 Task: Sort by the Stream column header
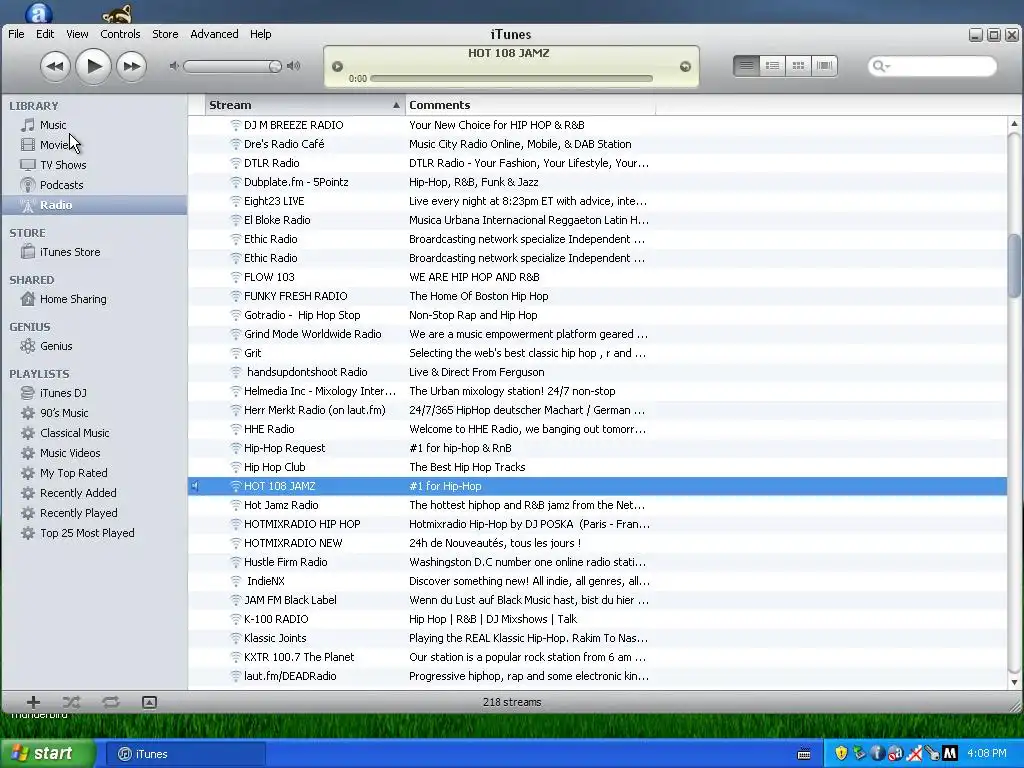pos(304,105)
